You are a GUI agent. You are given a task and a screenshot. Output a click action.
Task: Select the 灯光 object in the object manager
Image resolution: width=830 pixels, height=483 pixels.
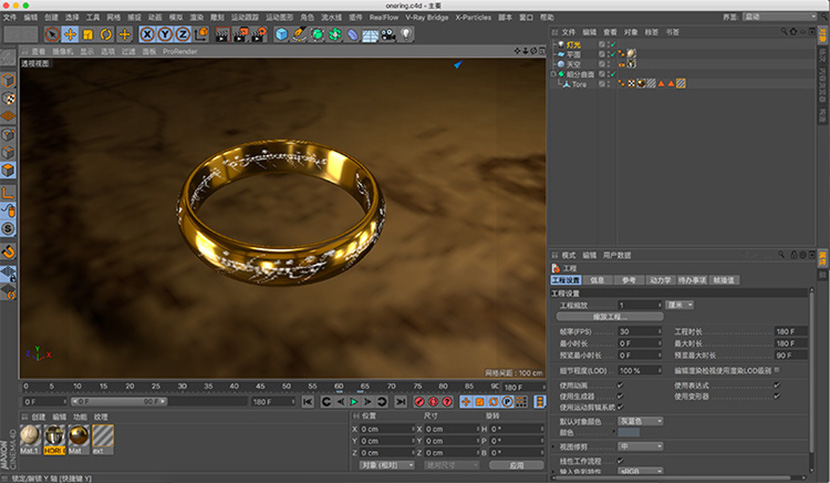point(573,45)
